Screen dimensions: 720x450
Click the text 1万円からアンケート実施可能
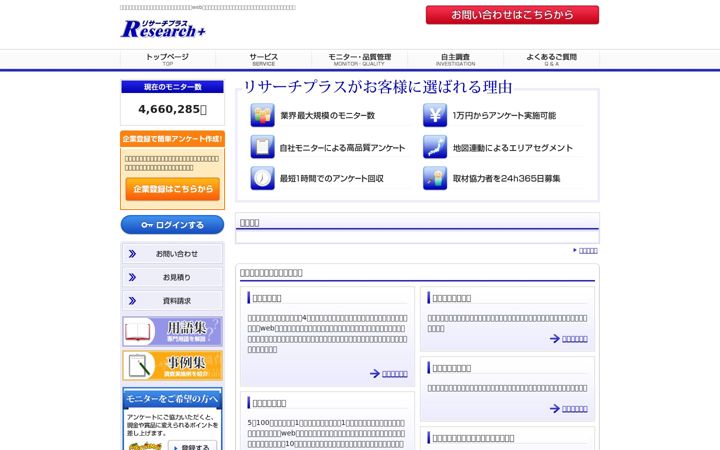(x=504, y=116)
